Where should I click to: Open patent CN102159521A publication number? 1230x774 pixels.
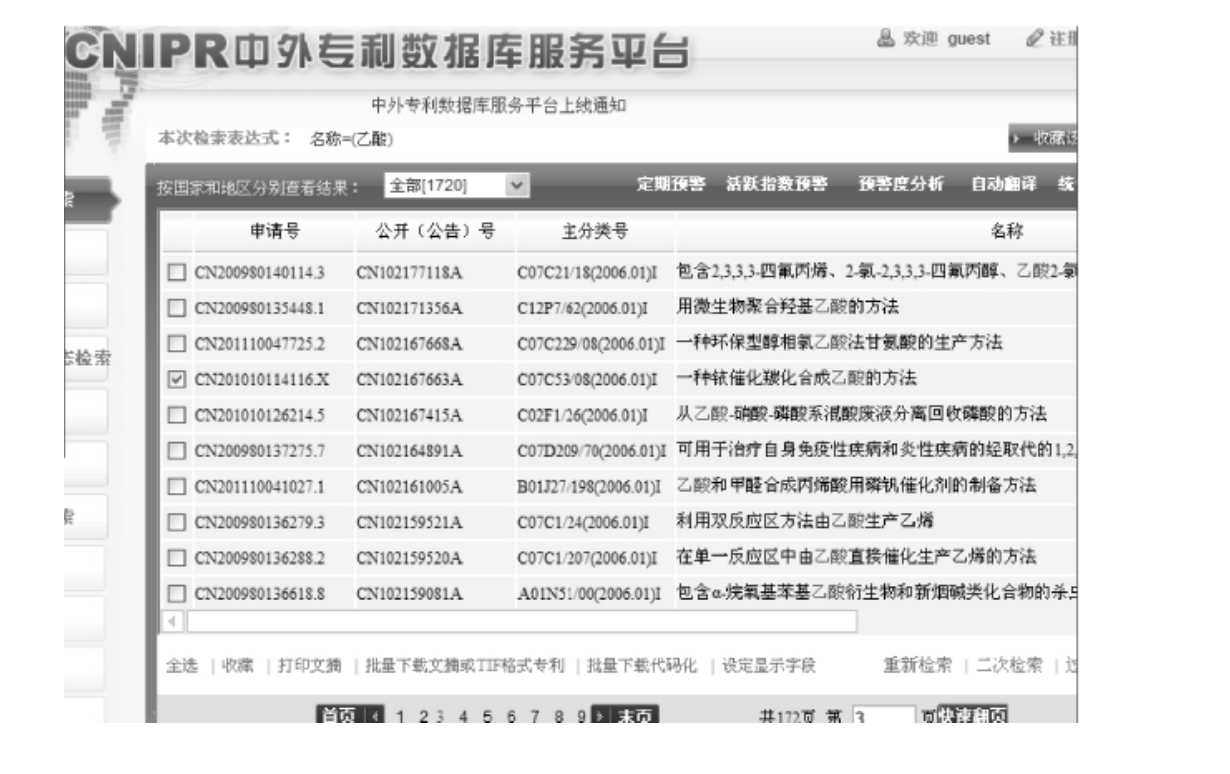pyautogui.click(x=408, y=522)
